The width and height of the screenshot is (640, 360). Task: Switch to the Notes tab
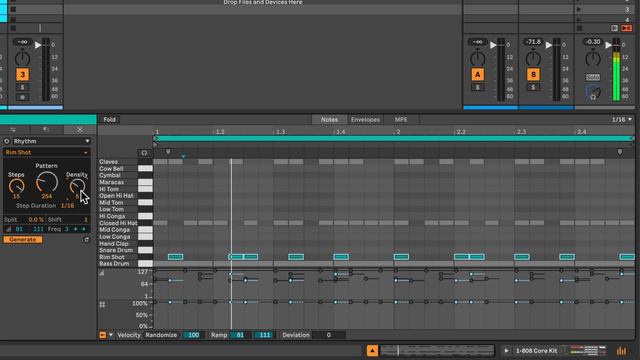[x=329, y=120]
